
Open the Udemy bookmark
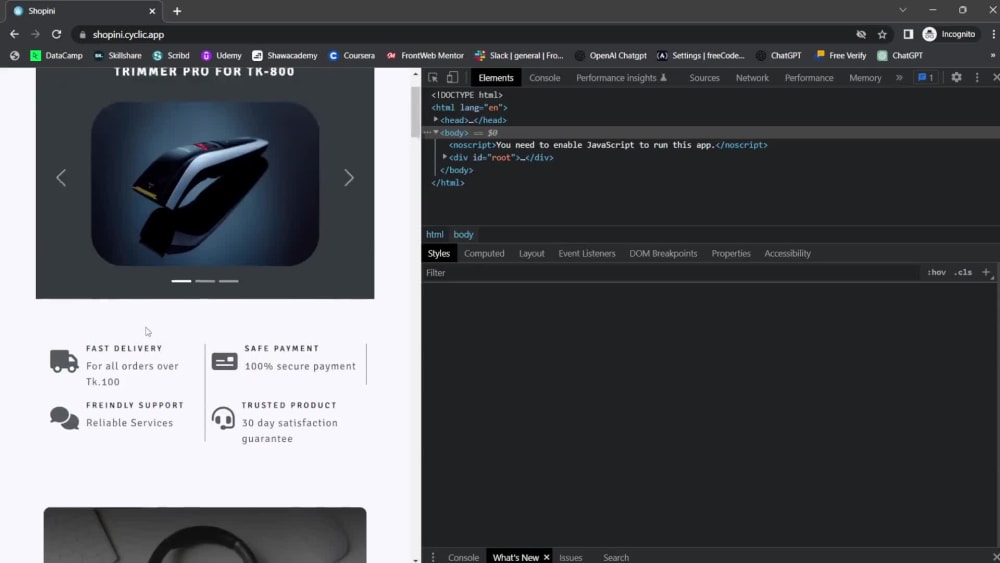tap(221, 55)
